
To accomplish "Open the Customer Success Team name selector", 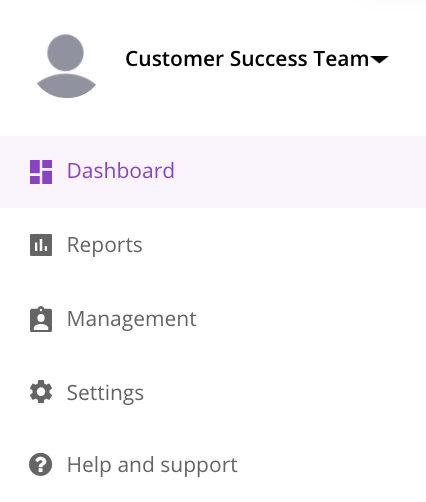I will click(x=257, y=59).
